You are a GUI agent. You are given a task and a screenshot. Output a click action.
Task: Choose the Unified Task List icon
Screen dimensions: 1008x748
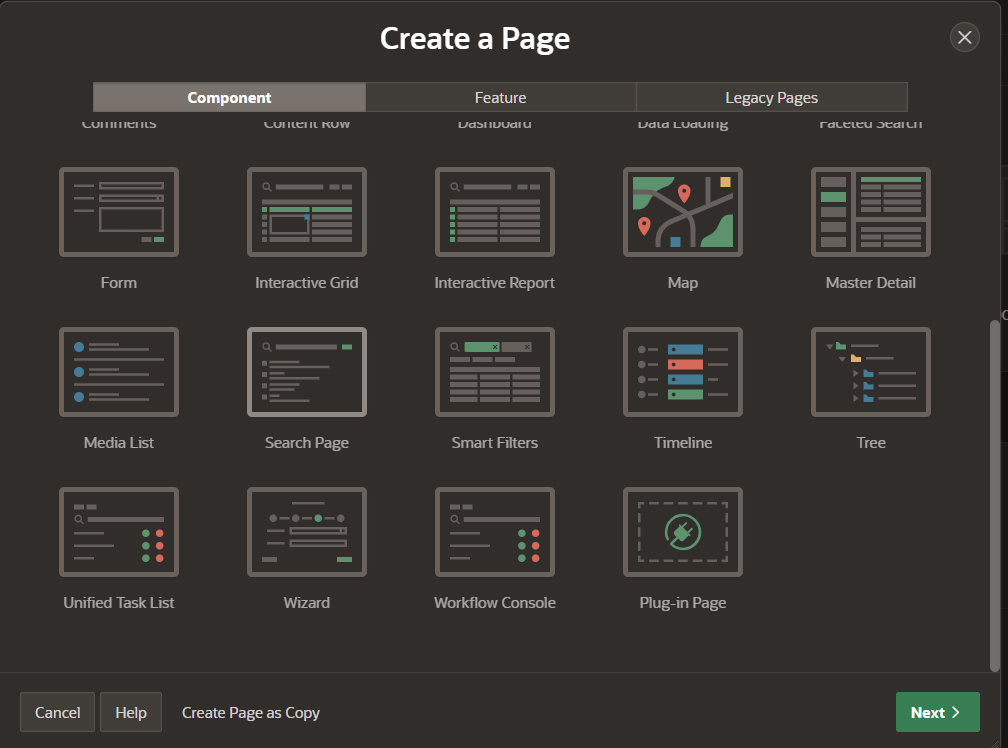pos(118,532)
